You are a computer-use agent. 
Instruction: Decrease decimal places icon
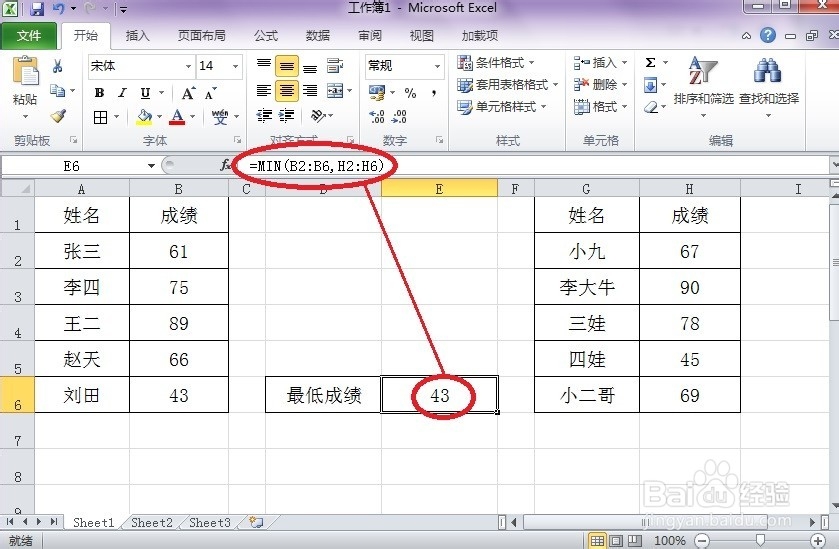pos(400,116)
